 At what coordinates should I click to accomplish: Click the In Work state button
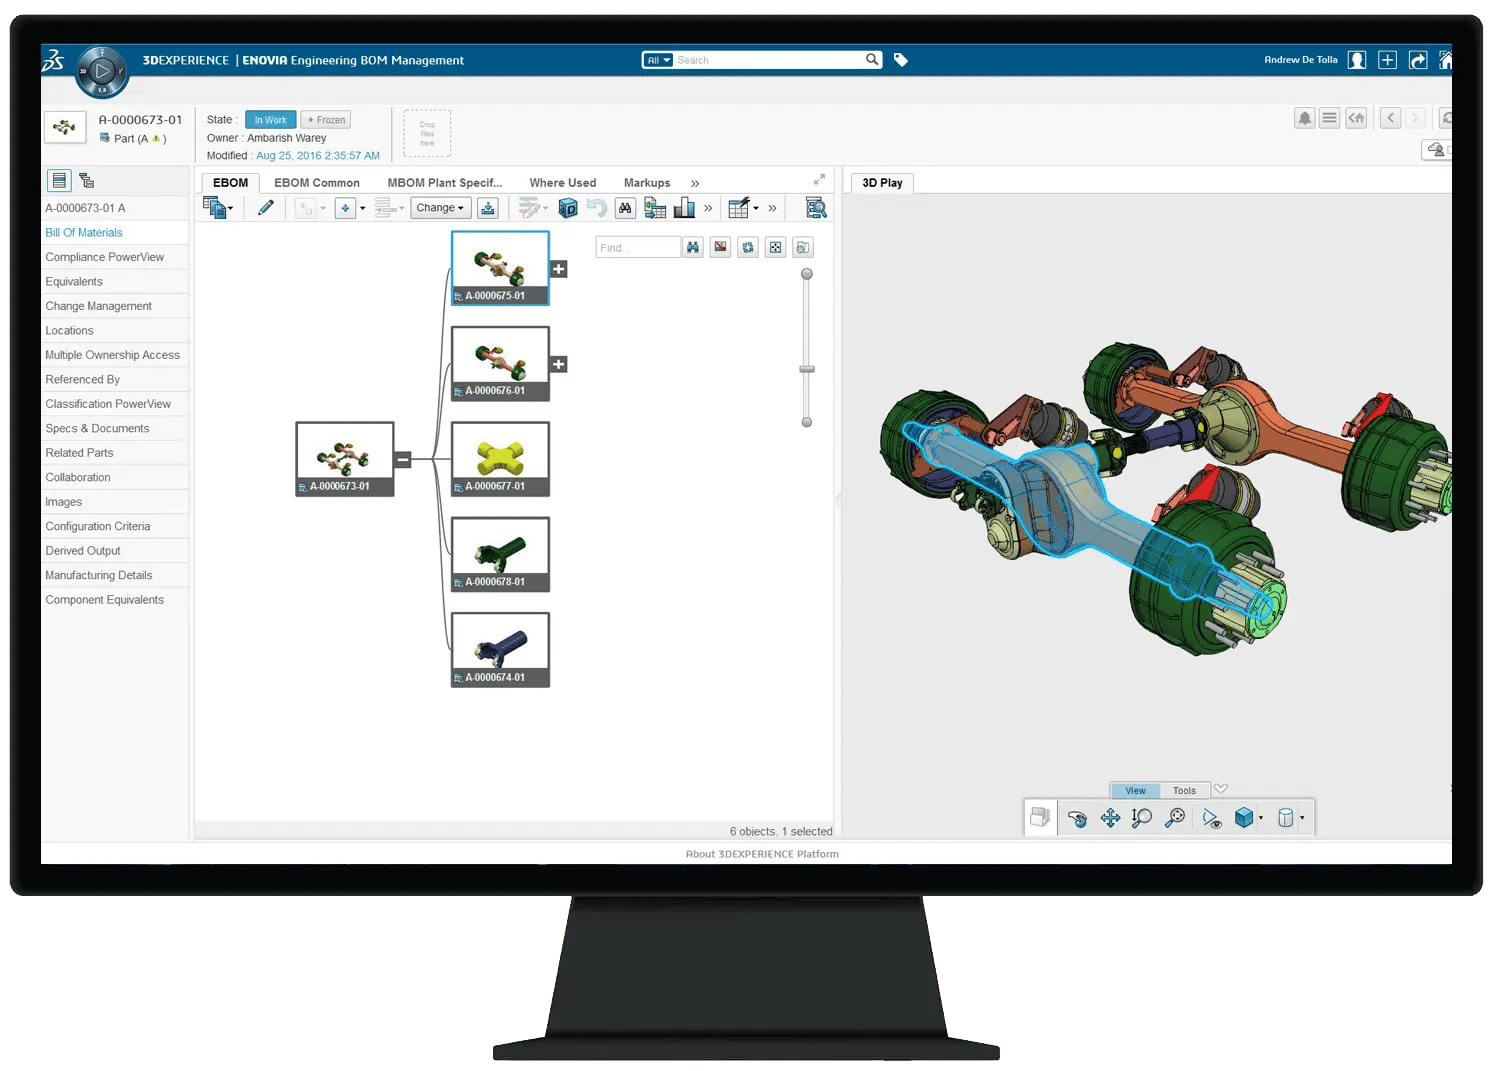(x=270, y=120)
